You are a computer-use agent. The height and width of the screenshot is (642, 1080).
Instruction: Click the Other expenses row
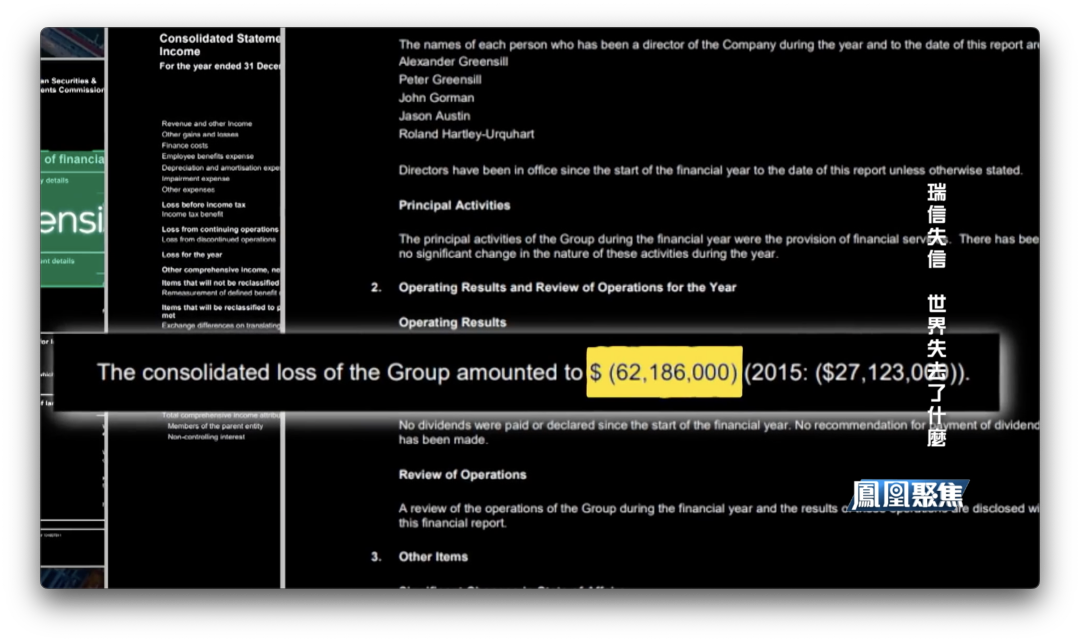pyautogui.click(x=188, y=189)
